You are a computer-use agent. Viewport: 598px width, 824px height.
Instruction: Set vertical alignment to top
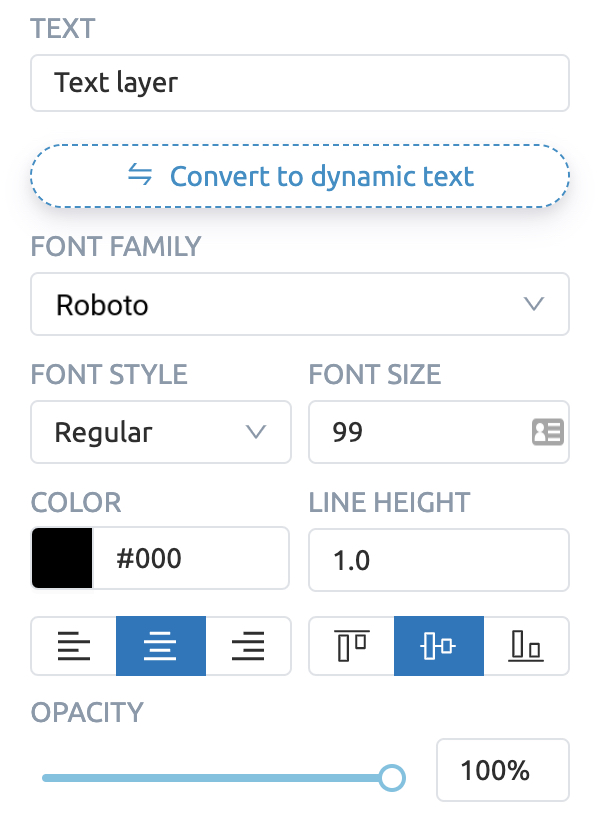(x=352, y=646)
